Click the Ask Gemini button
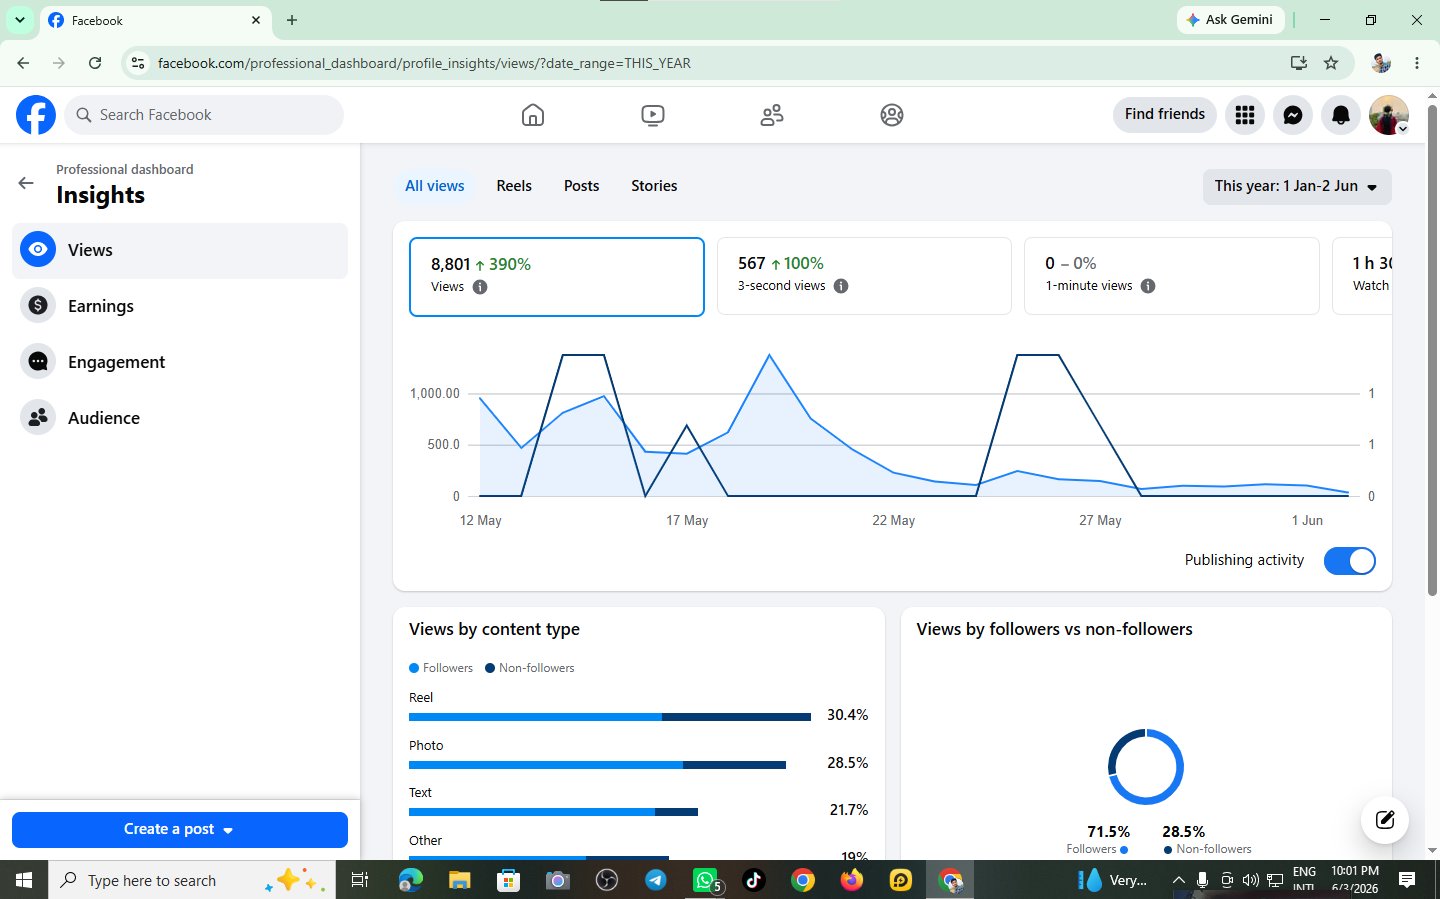This screenshot has width=1440, height=899. [1230, 20]
